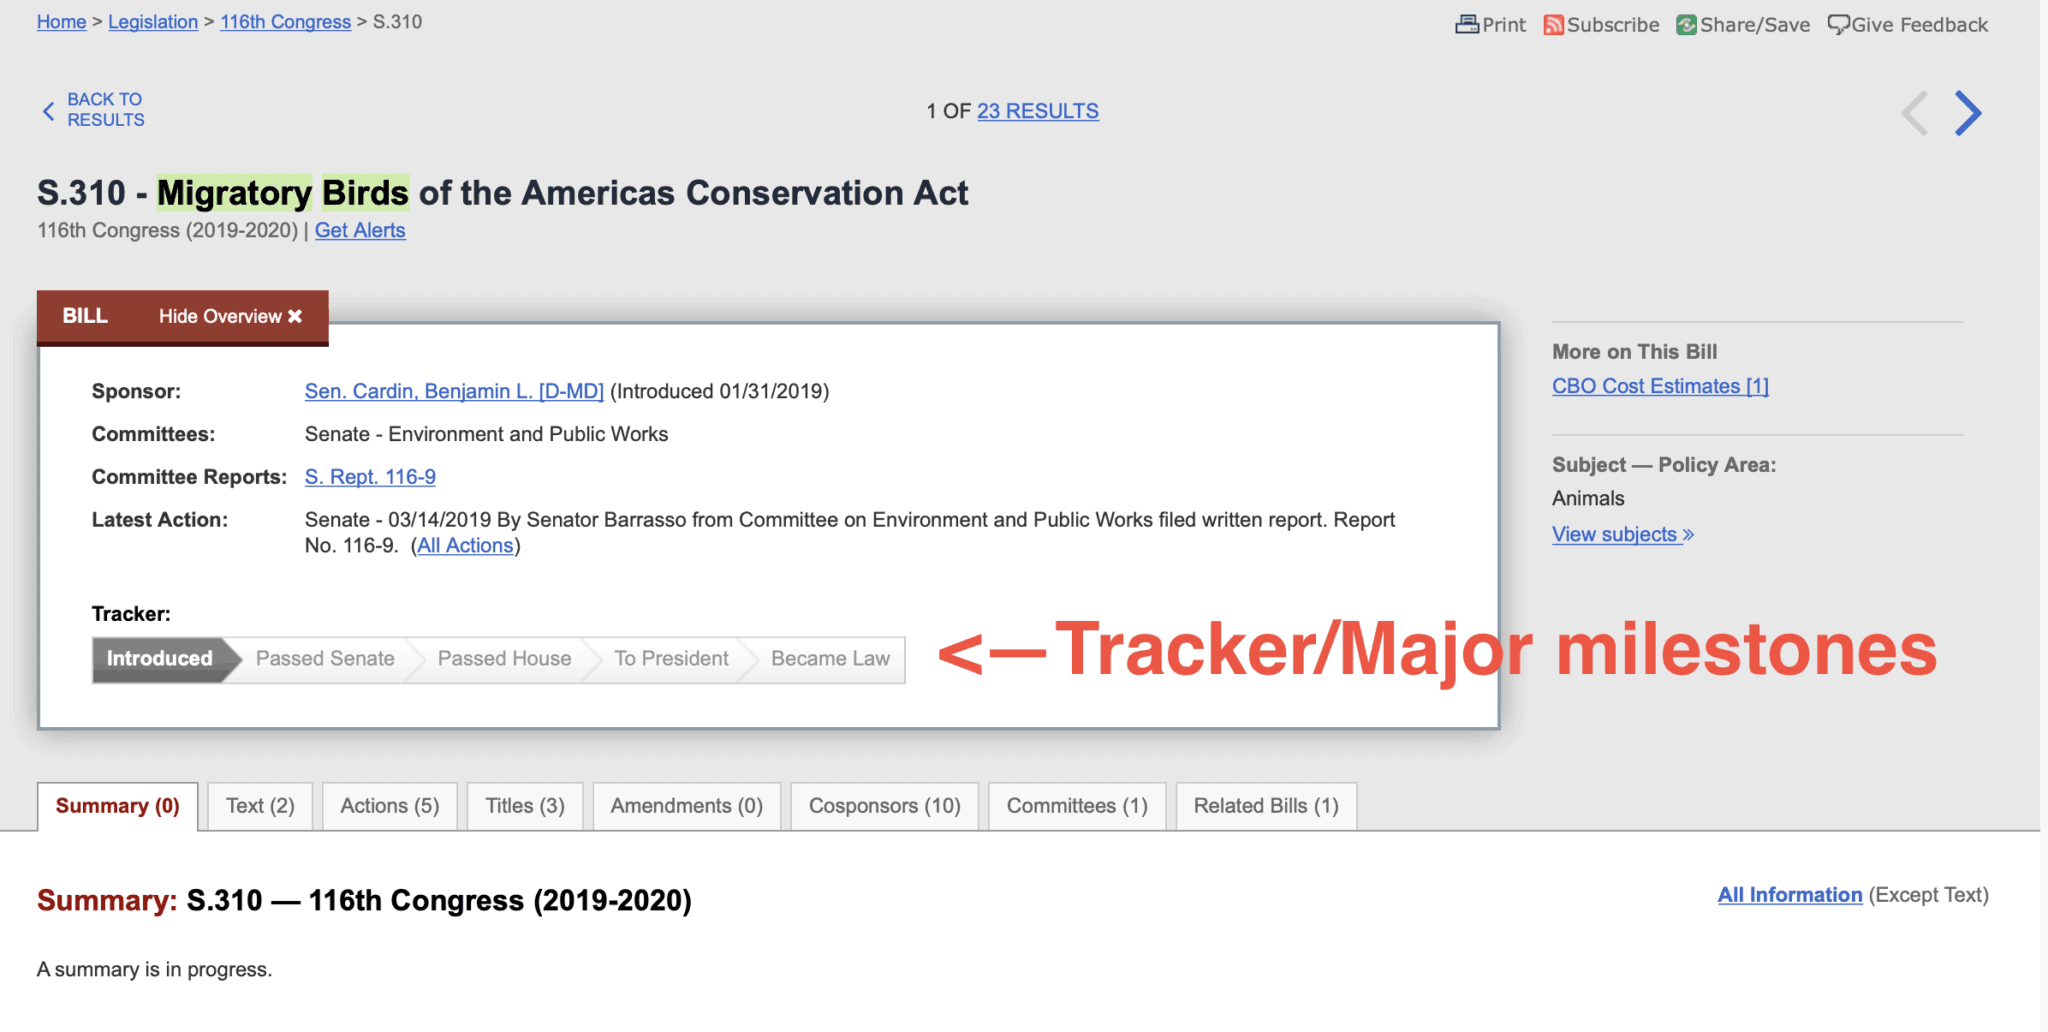This screenshot has width=2048, height=1032.
Task: Click the previous result arrow
Action: click(x=1912, y=112)
